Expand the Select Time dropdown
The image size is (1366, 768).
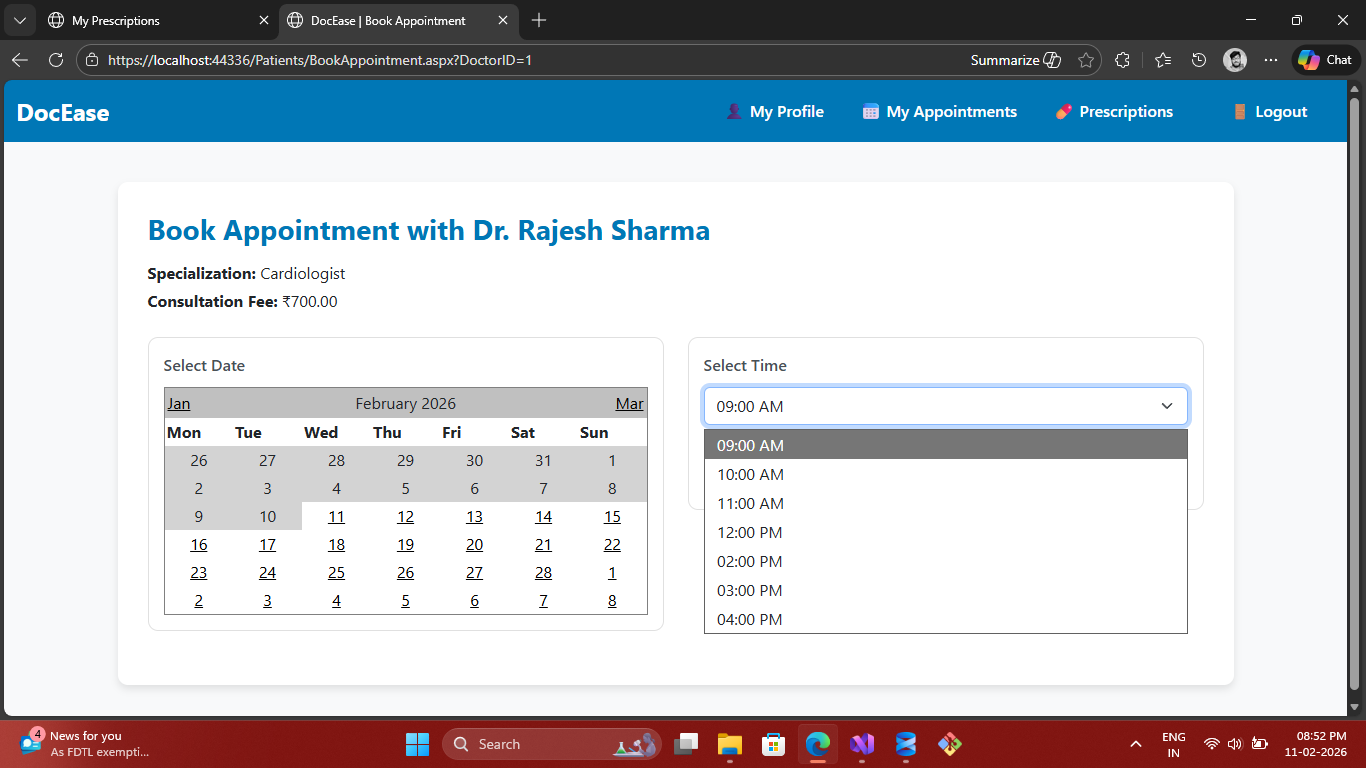945,406
